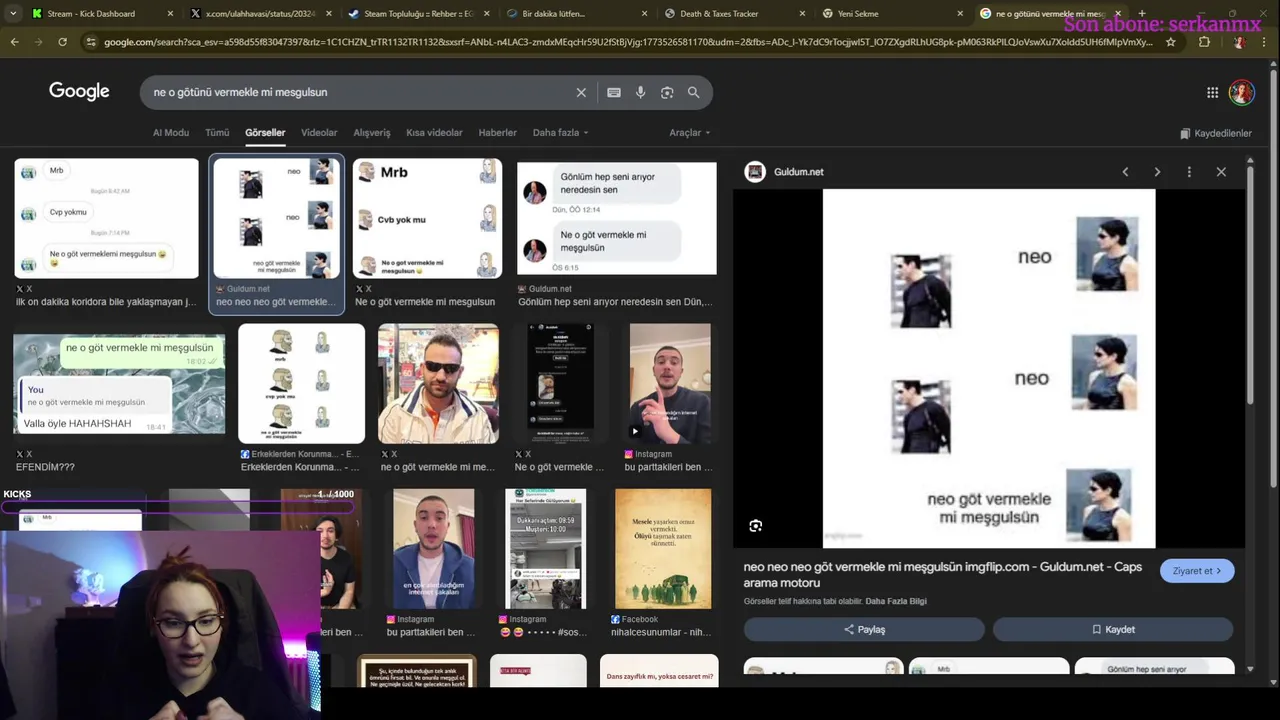Viewport: 1280px width, 720px height.
Task: Open Gönlüm hep seni arıyor thumbnail
Action: click(616, 218)
